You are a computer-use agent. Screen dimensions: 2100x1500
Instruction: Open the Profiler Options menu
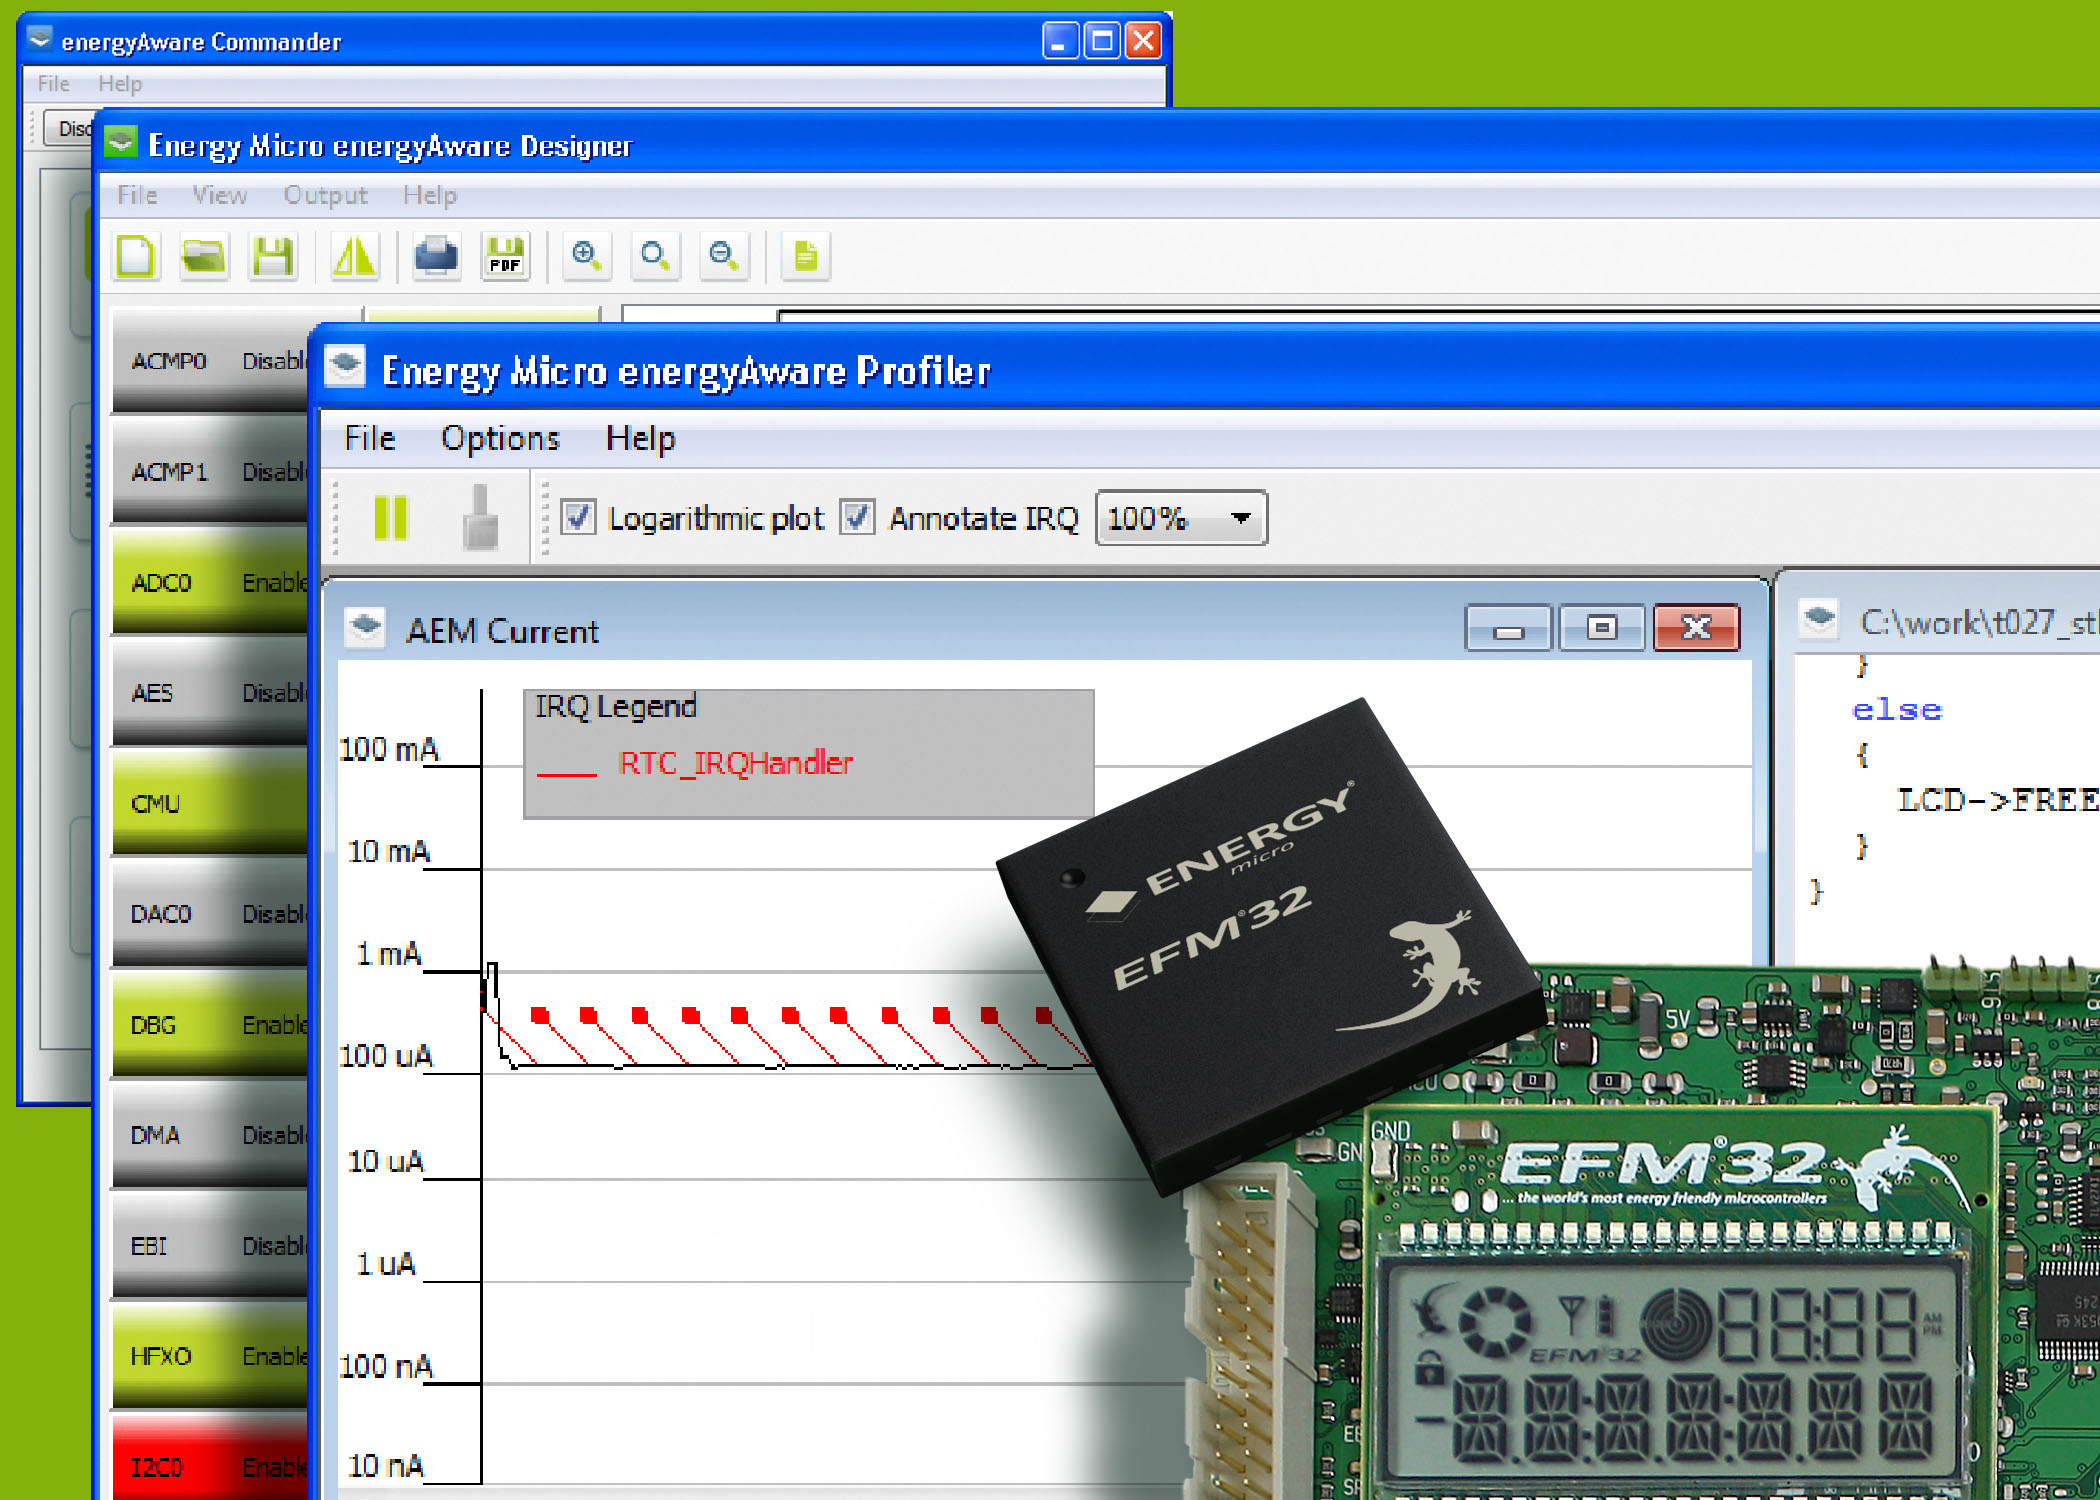click(500, 439)
